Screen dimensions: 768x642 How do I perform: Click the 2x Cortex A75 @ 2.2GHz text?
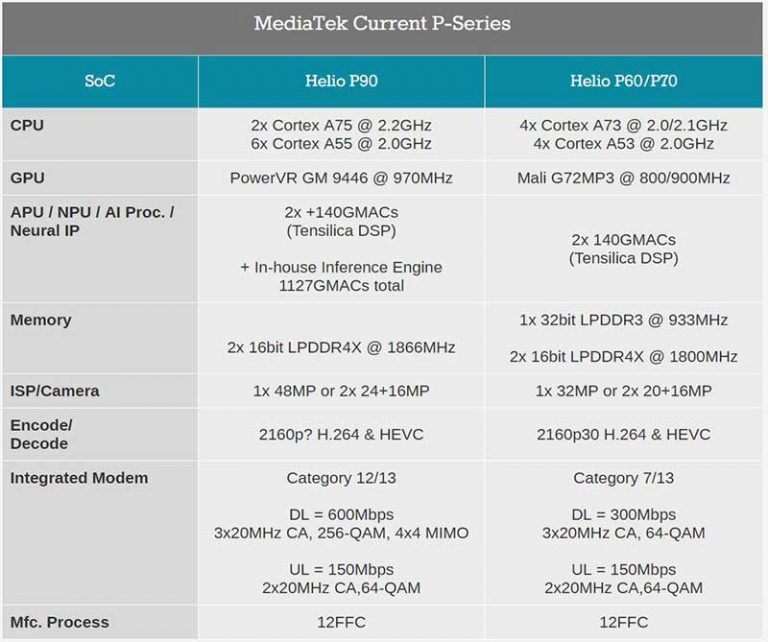pos(341,126)
